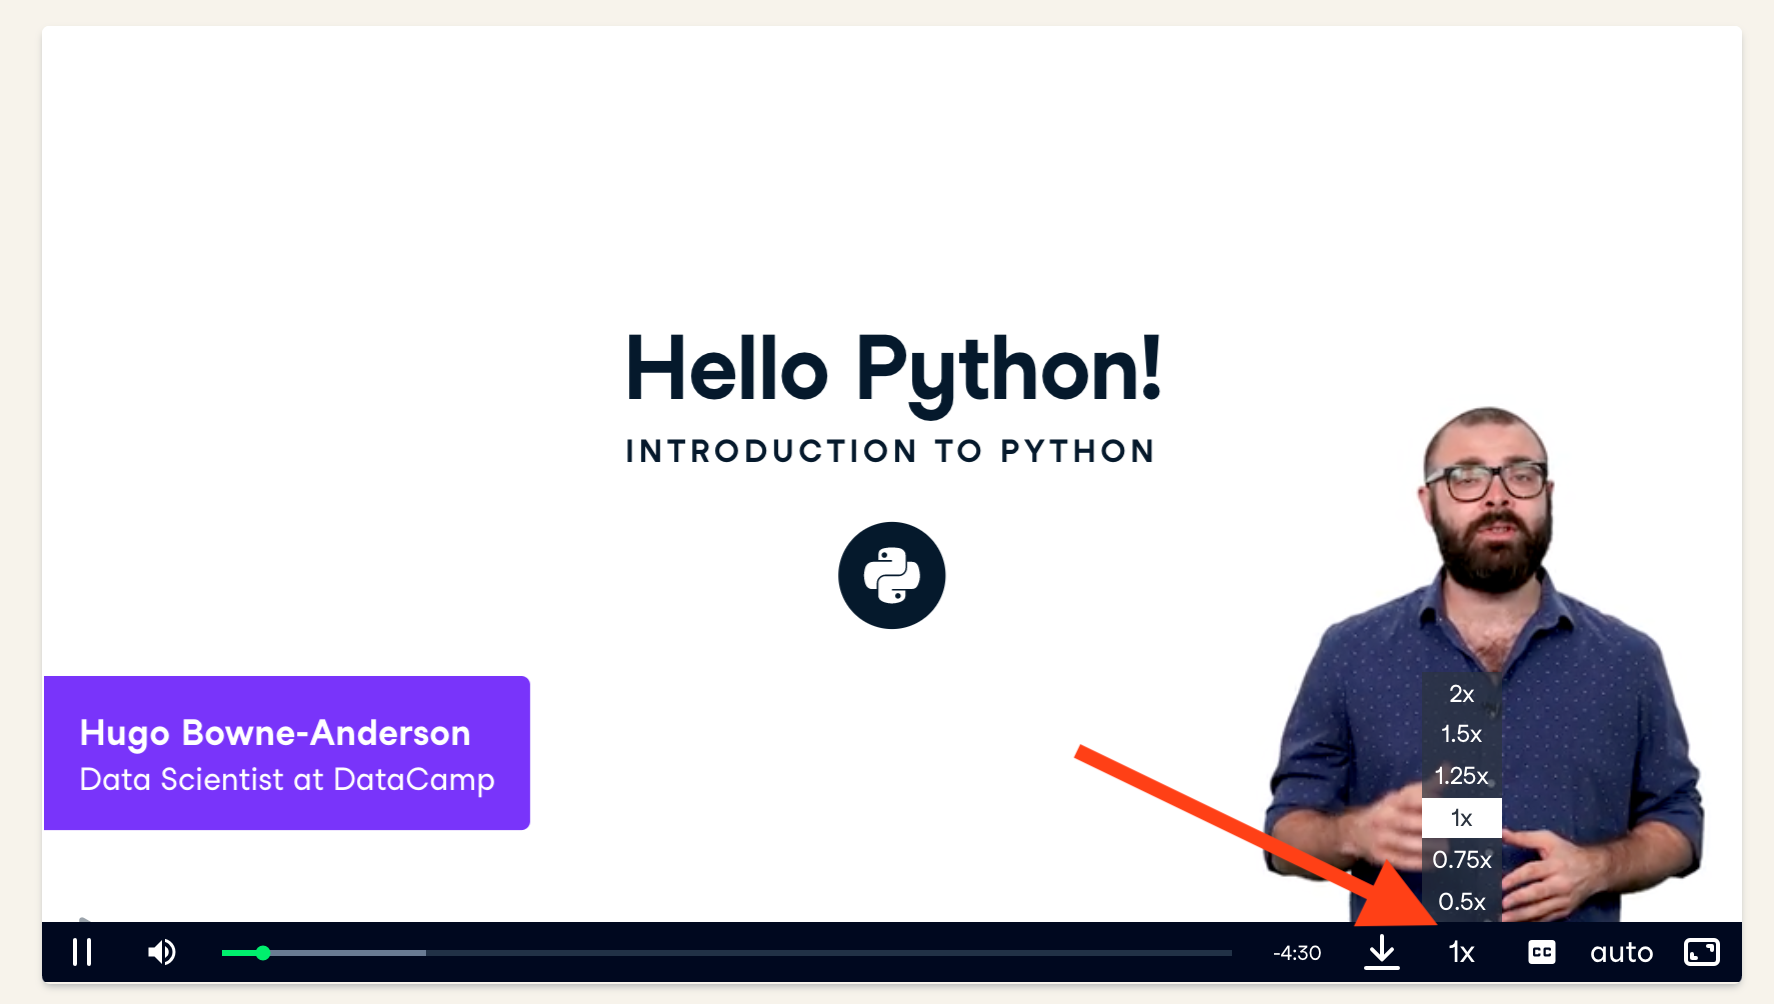Pause the video playback

(82, 952)
